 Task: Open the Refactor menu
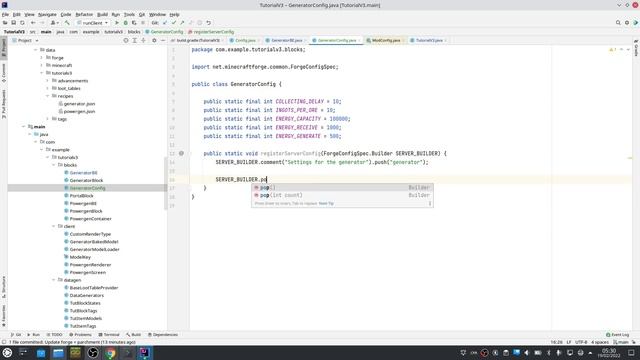tap(84, 14)
